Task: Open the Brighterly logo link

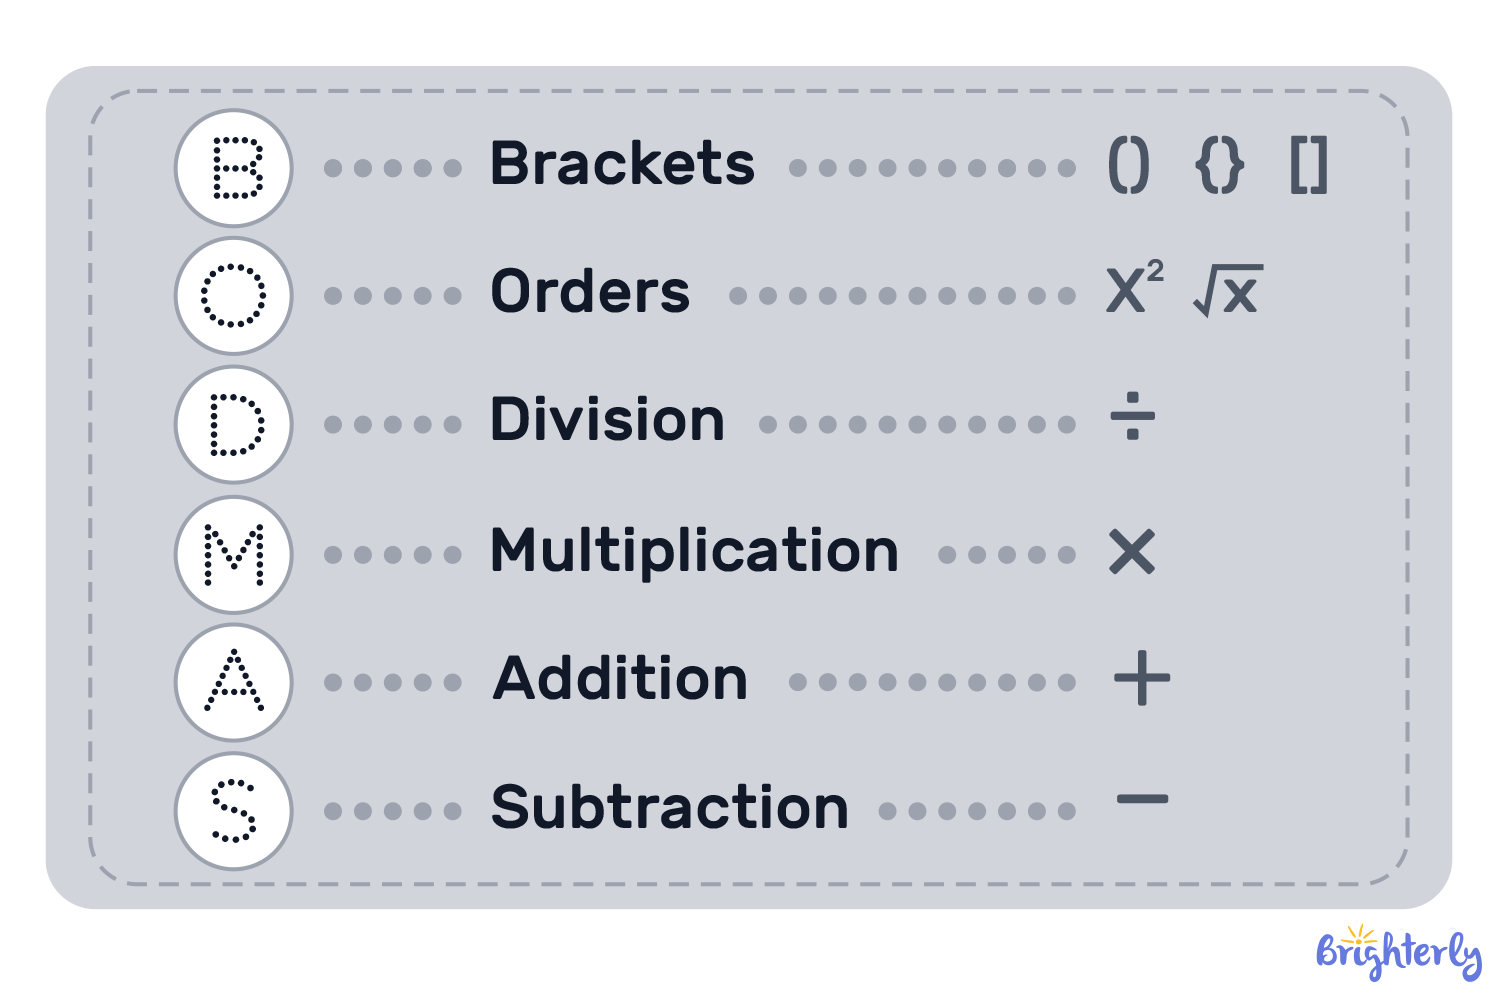Action: [1399, 952]
